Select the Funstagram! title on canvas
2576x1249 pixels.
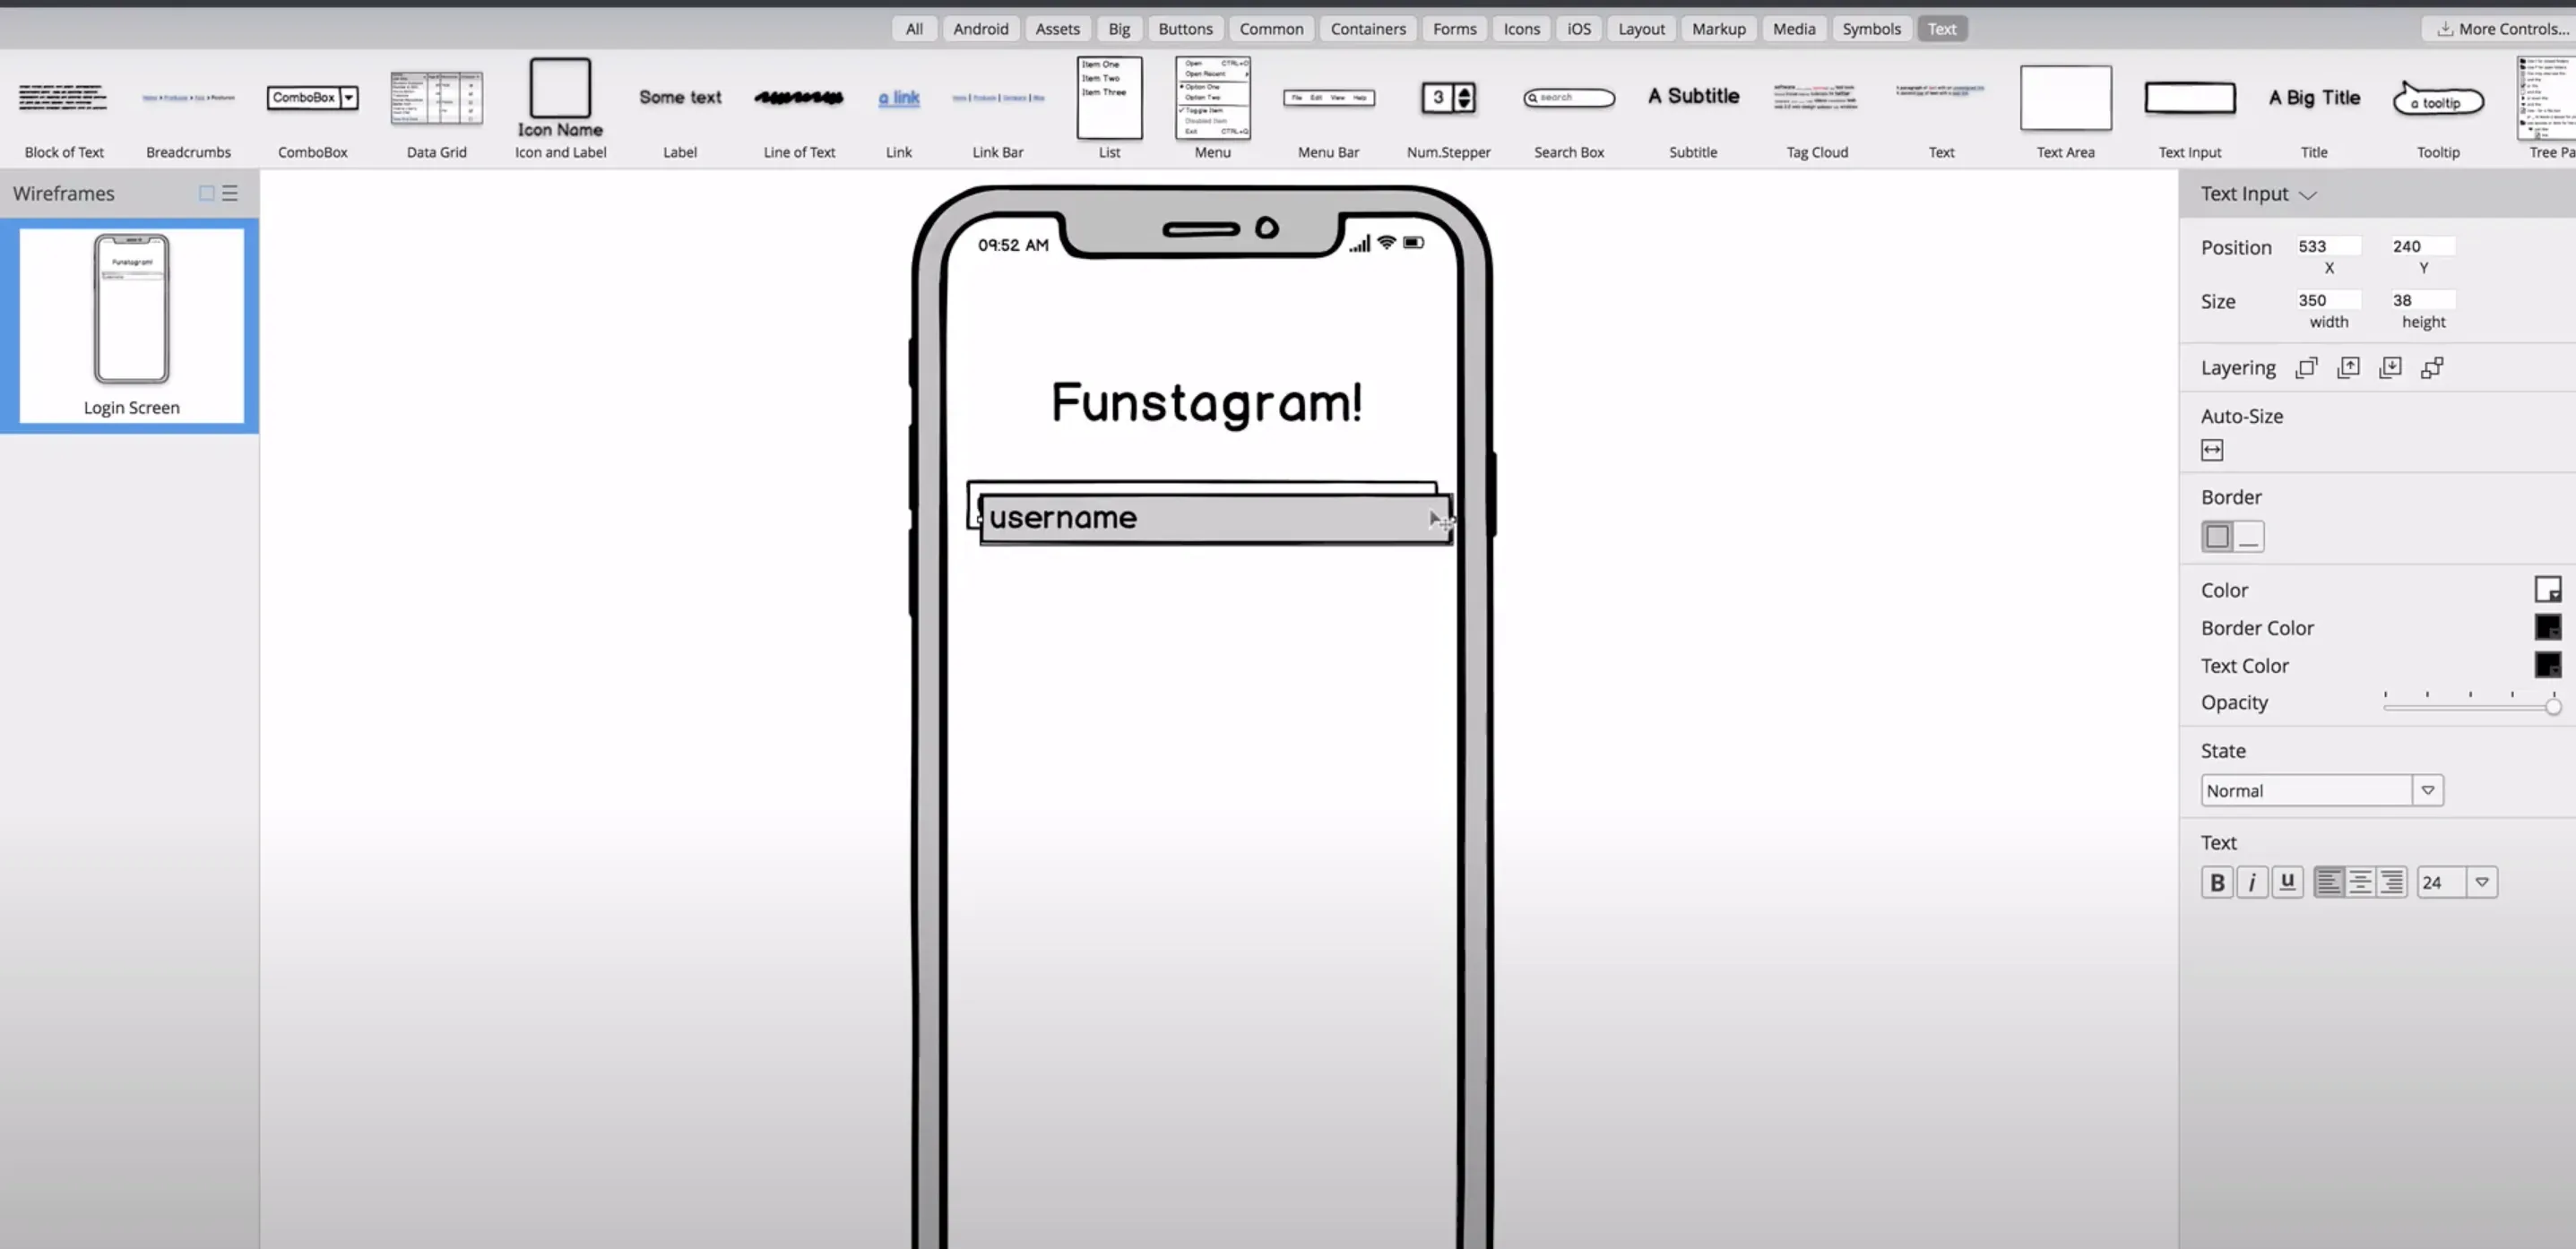[x=1207, y=403]
